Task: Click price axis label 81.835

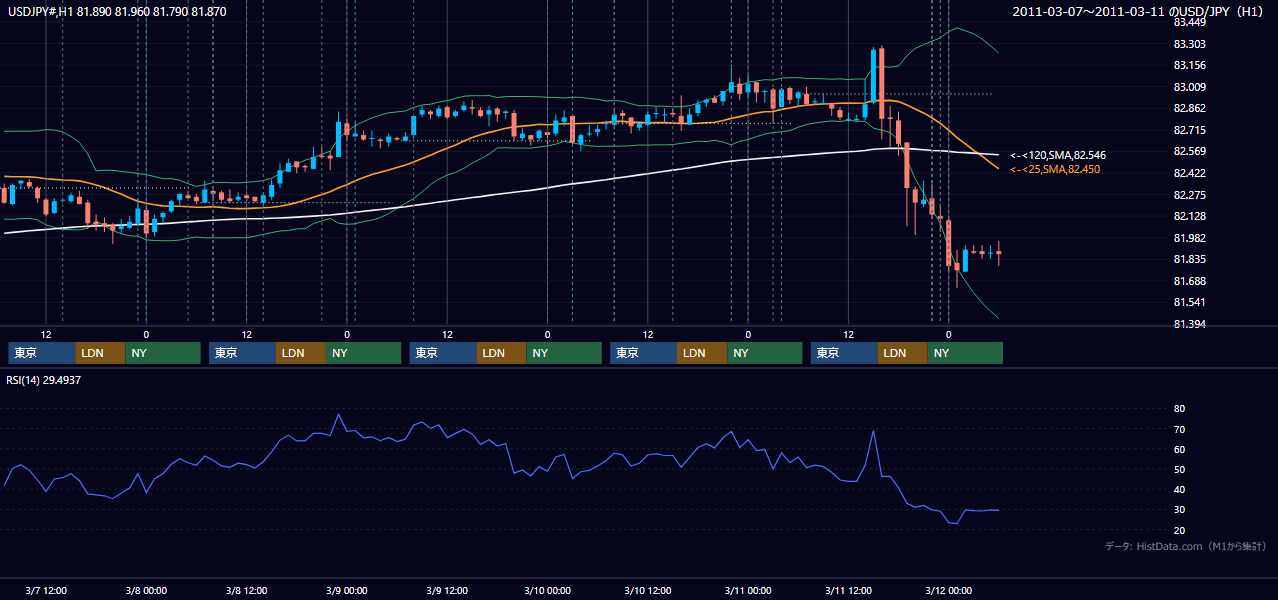Action: pos(1189,259)
